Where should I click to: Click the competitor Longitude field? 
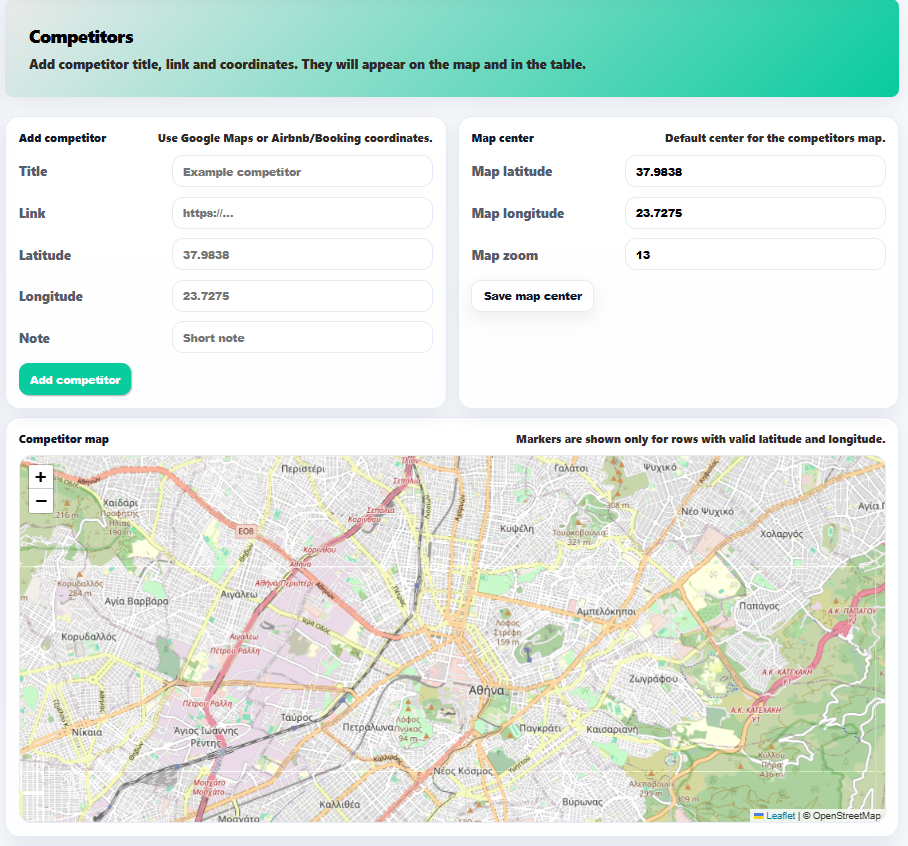click(302, 296)
